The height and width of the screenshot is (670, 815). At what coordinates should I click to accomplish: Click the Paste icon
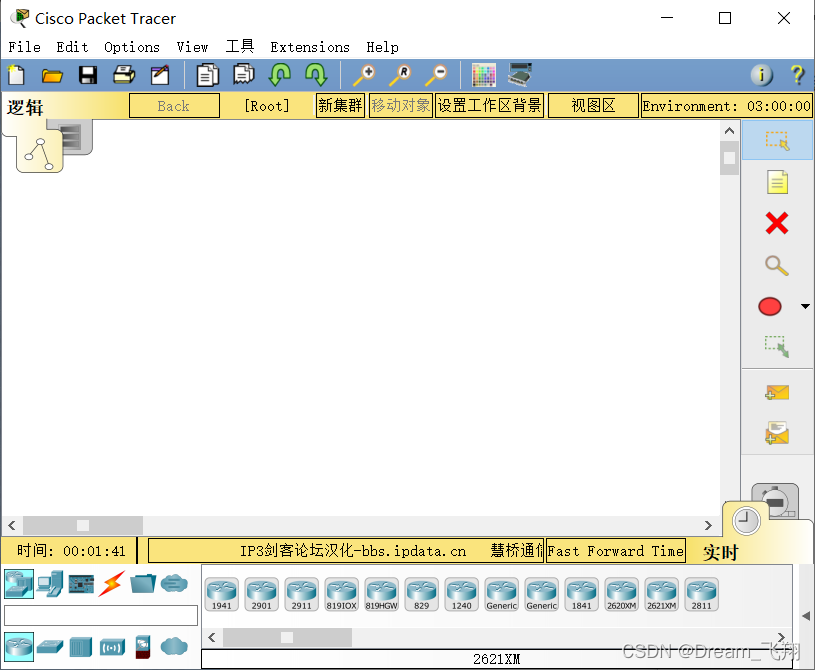tap(244, 74)
